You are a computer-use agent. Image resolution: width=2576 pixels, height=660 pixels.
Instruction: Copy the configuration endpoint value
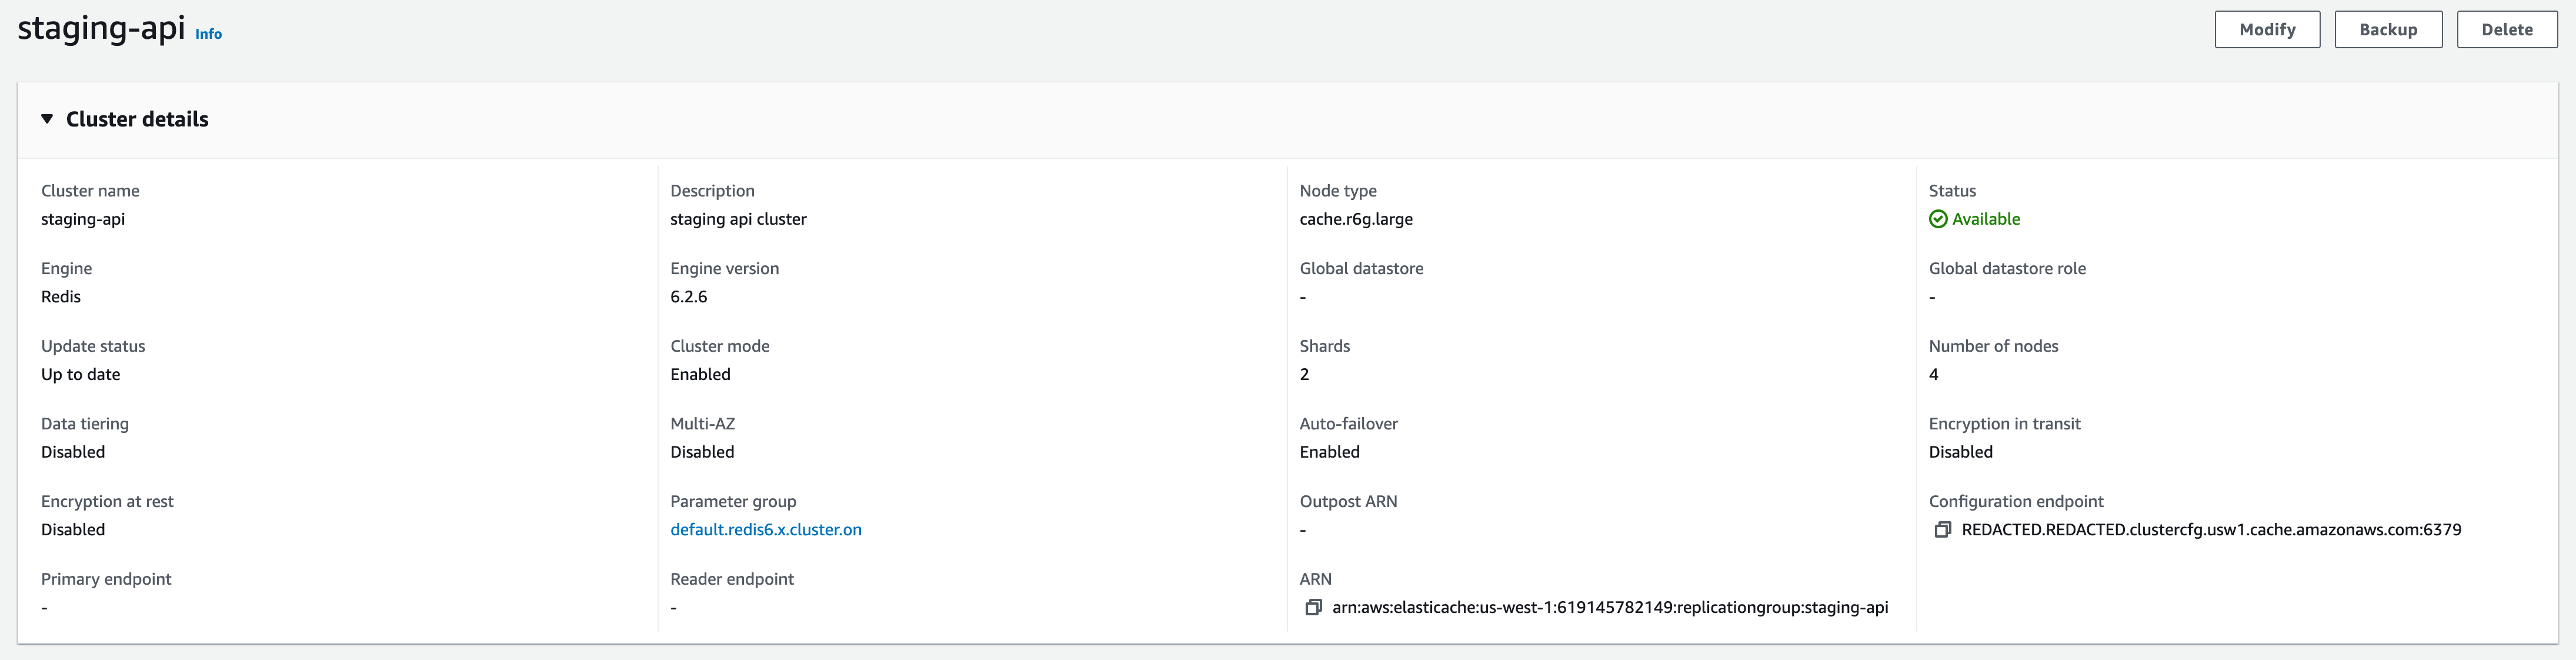[1943, 530]
